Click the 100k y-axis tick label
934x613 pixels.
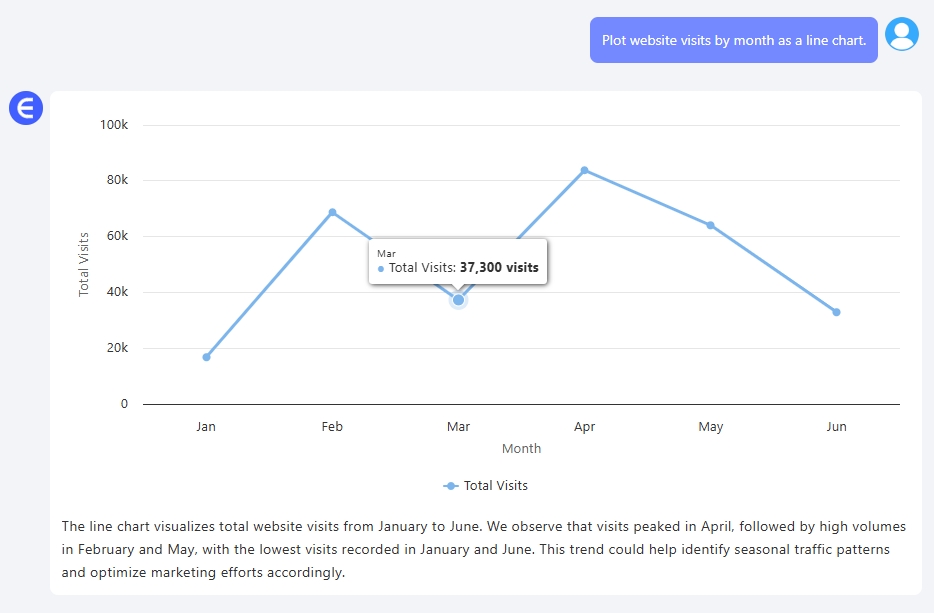coord(114,125)
